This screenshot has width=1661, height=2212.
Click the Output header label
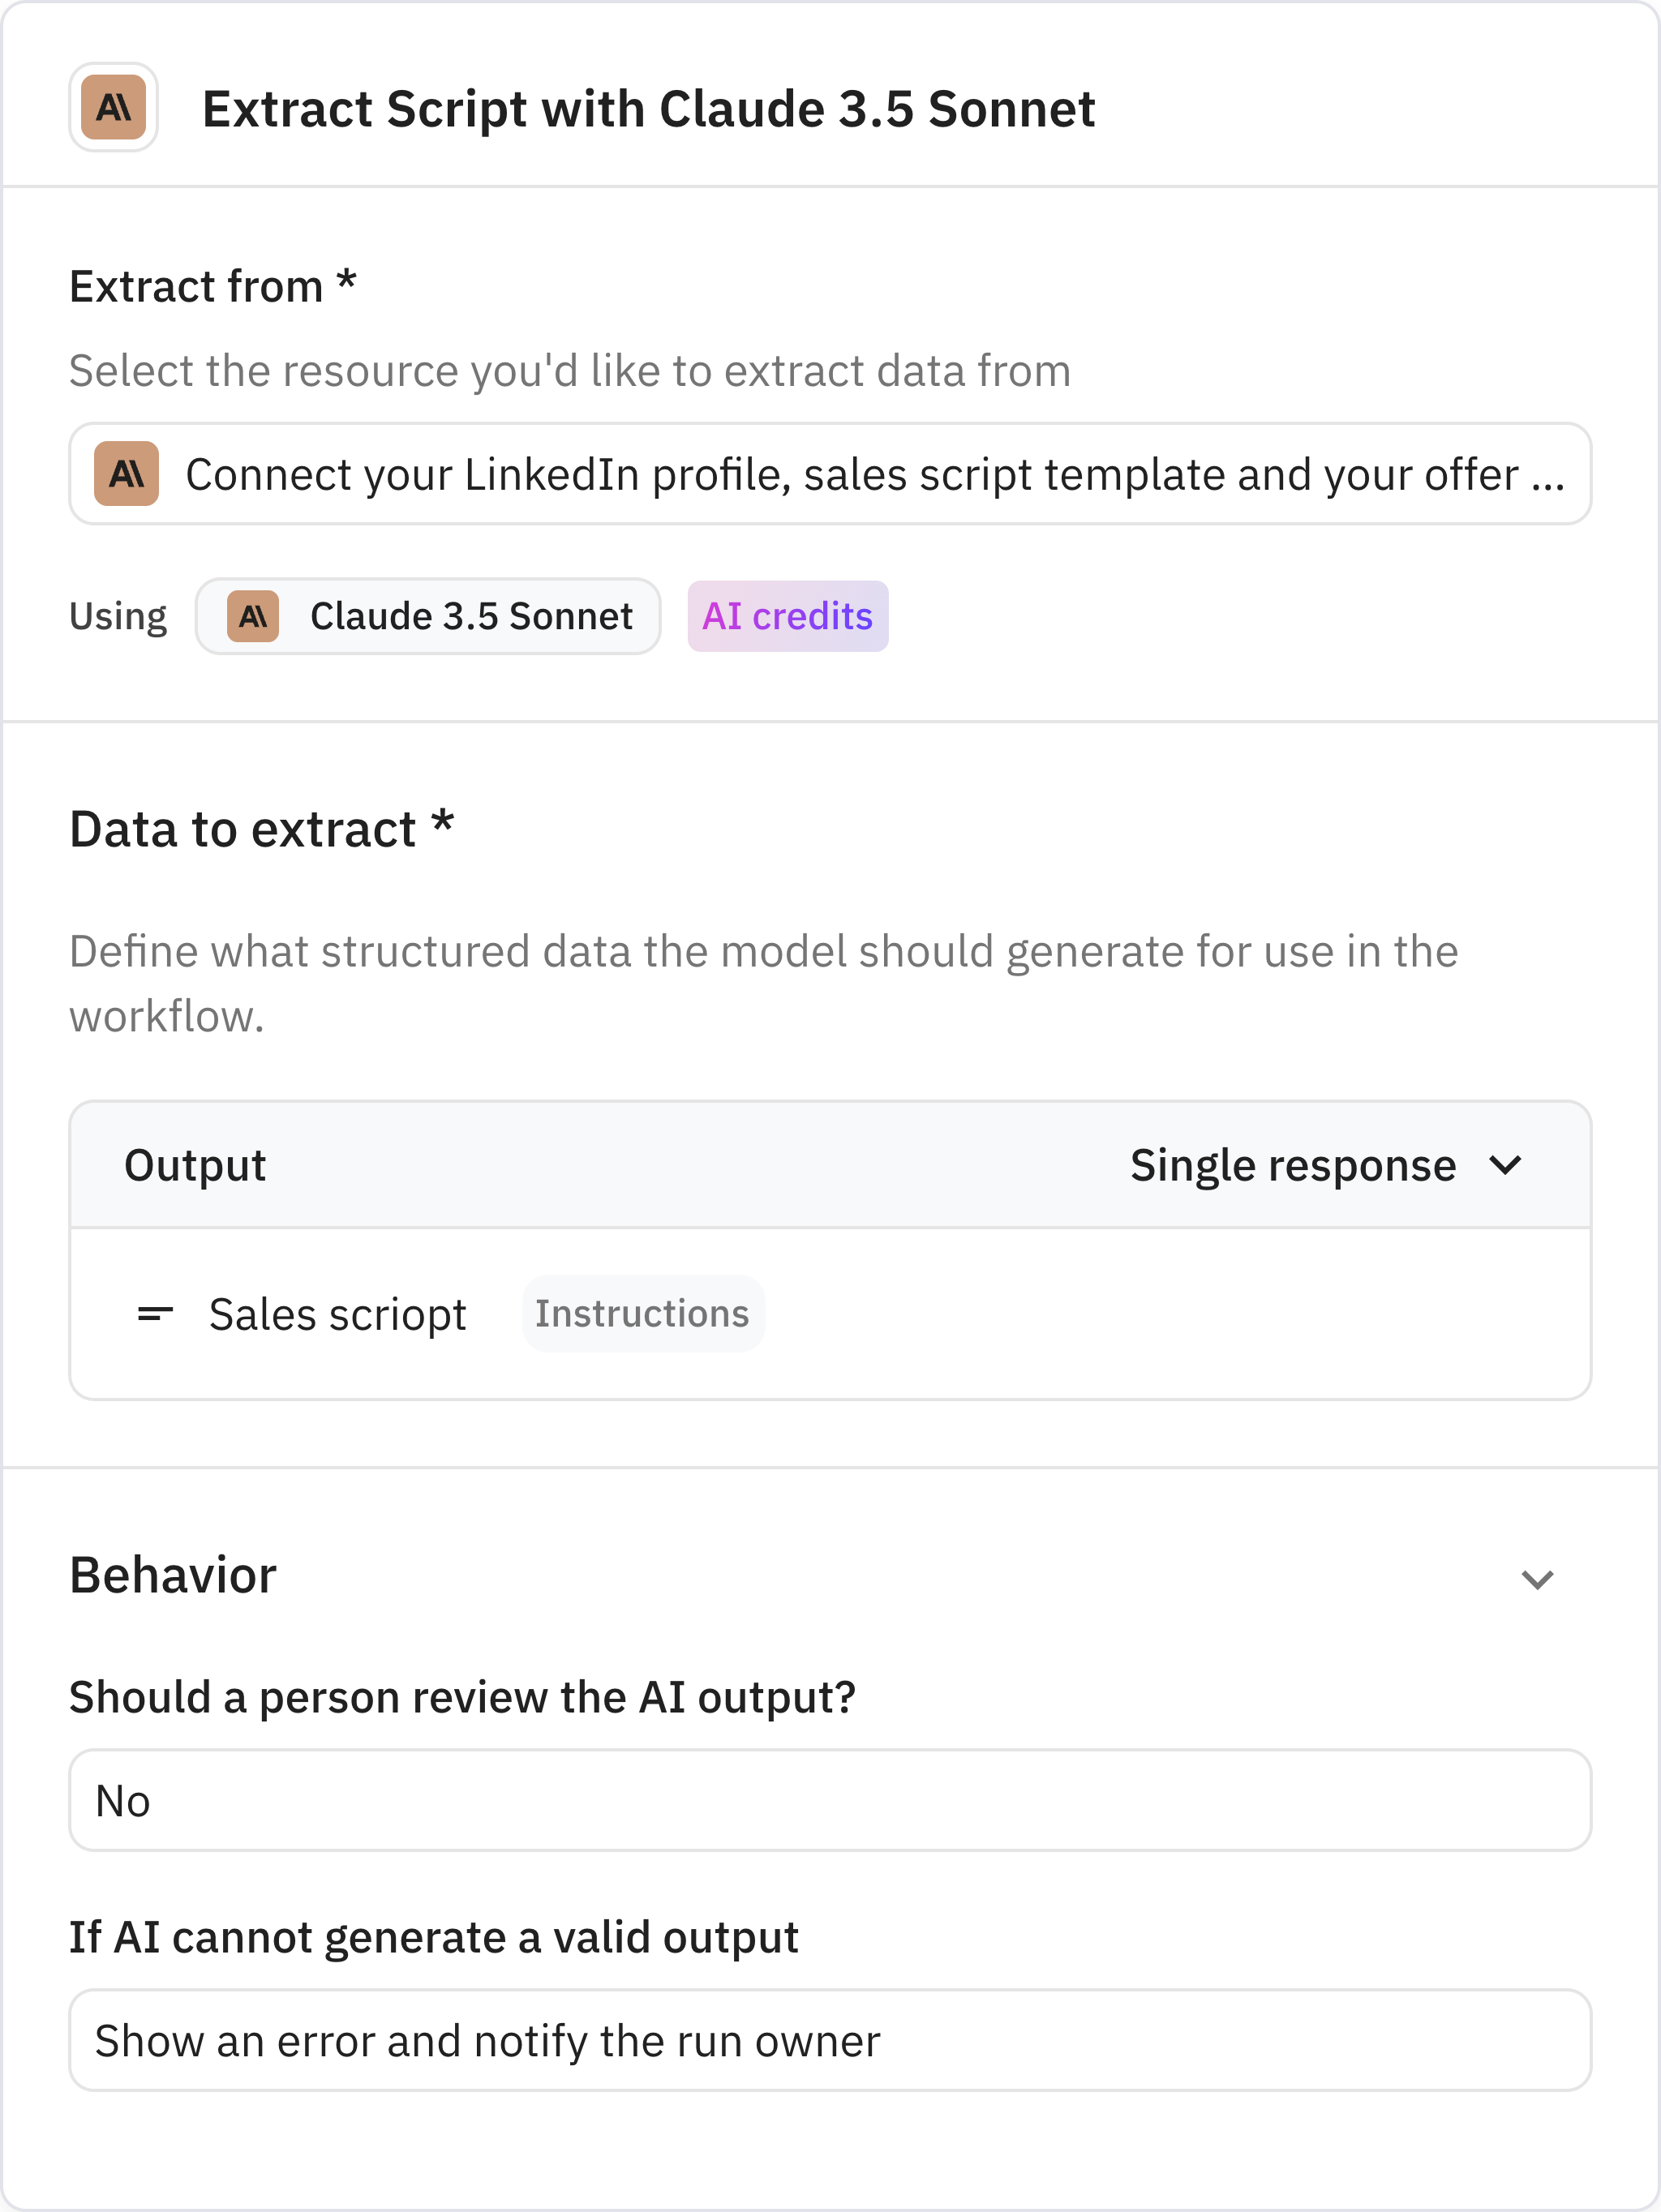point(195,1165)
